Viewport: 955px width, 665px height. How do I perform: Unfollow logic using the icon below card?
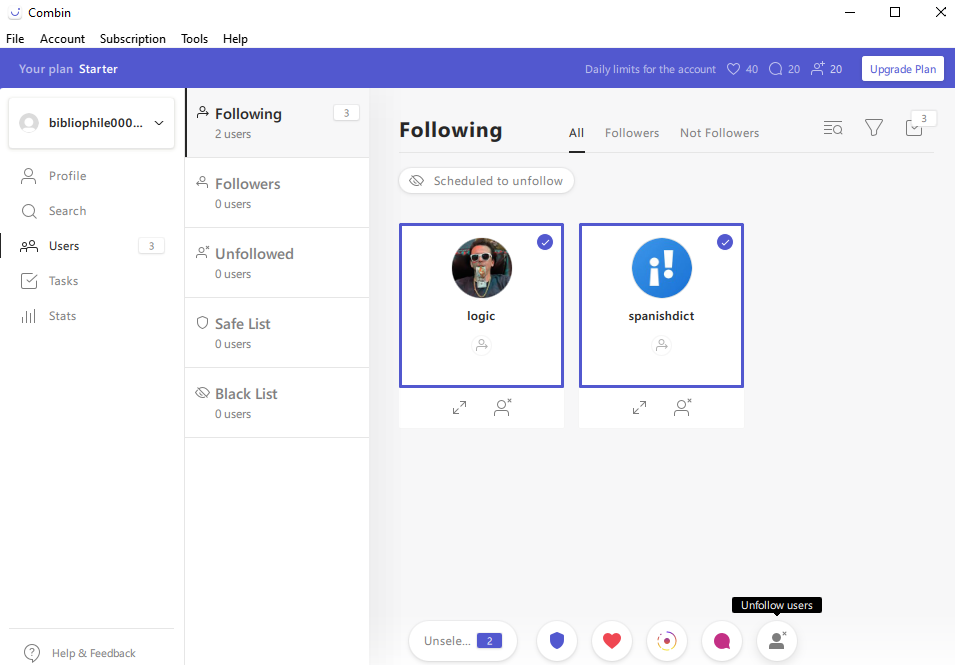(x=502, y=407)
